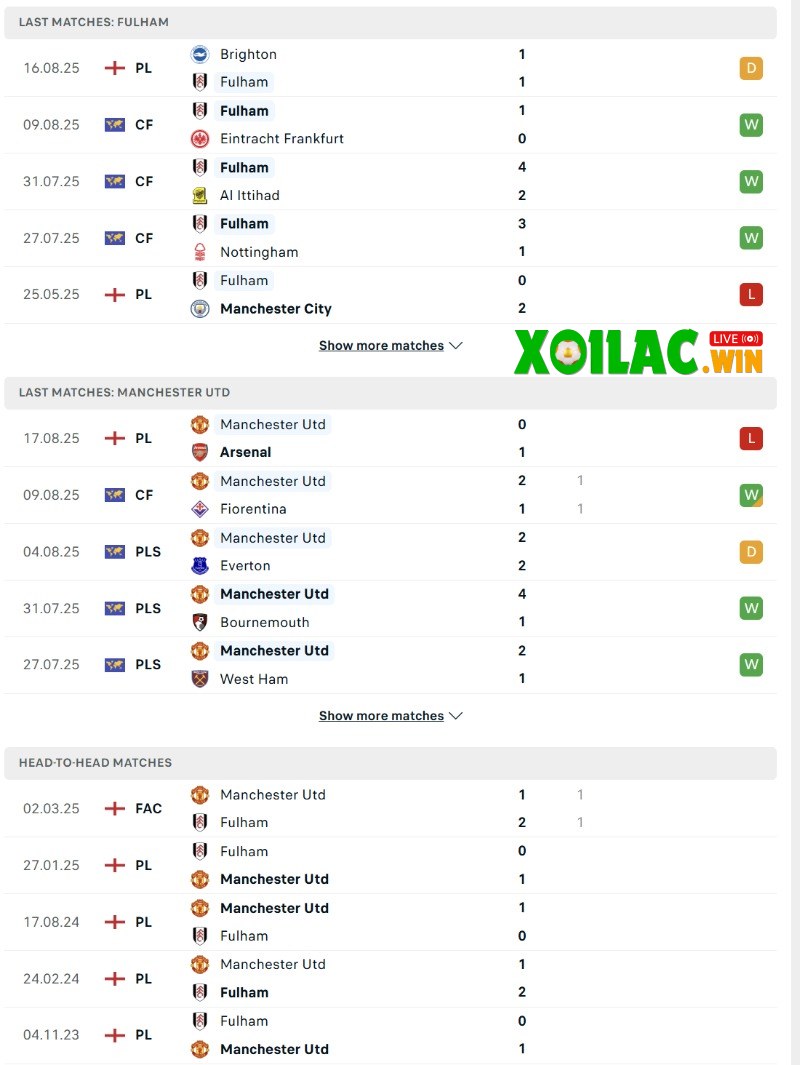
Task: Expand Show more matches under Fulham
Action: click(390, 346)
